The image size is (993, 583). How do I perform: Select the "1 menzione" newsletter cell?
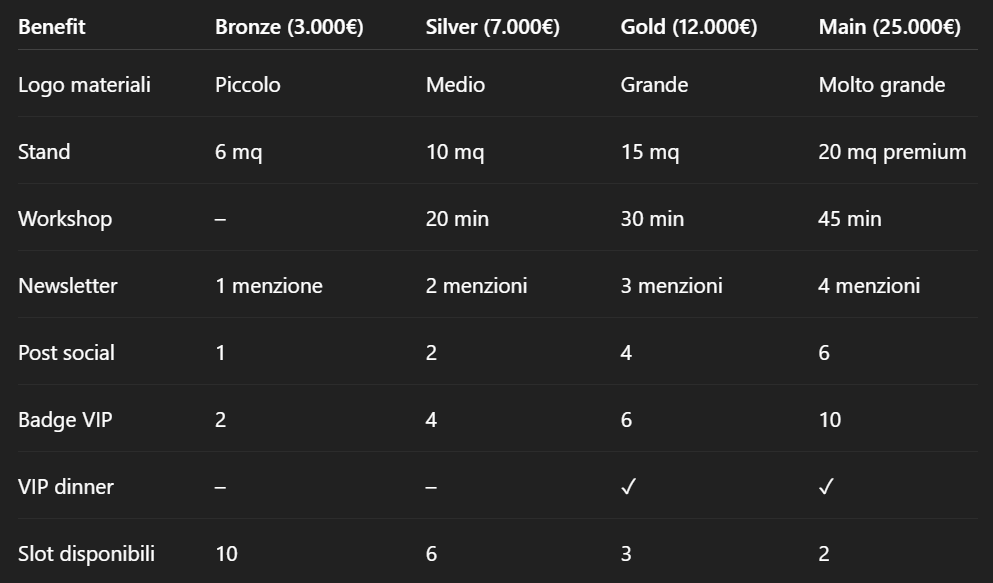269,286
